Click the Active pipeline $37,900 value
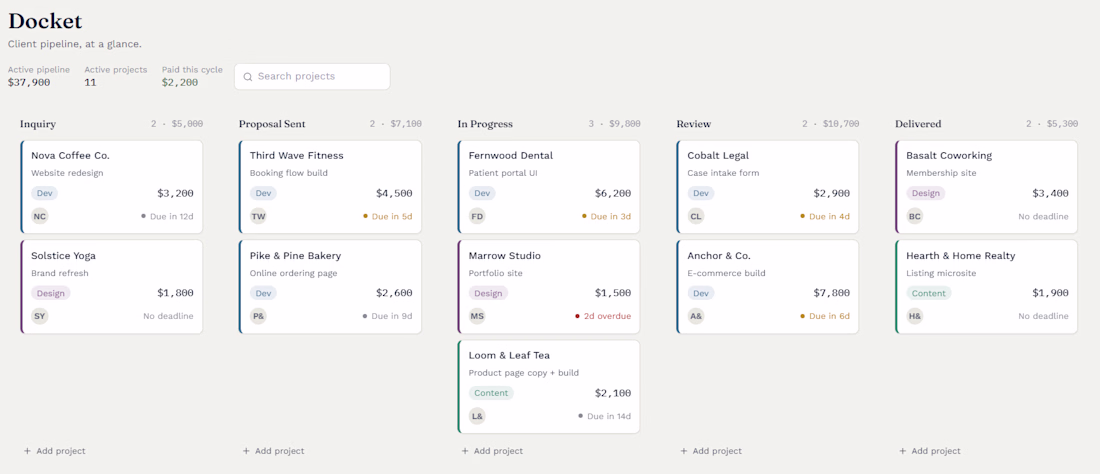This screenshot has height=474, width=1100. 29,83
